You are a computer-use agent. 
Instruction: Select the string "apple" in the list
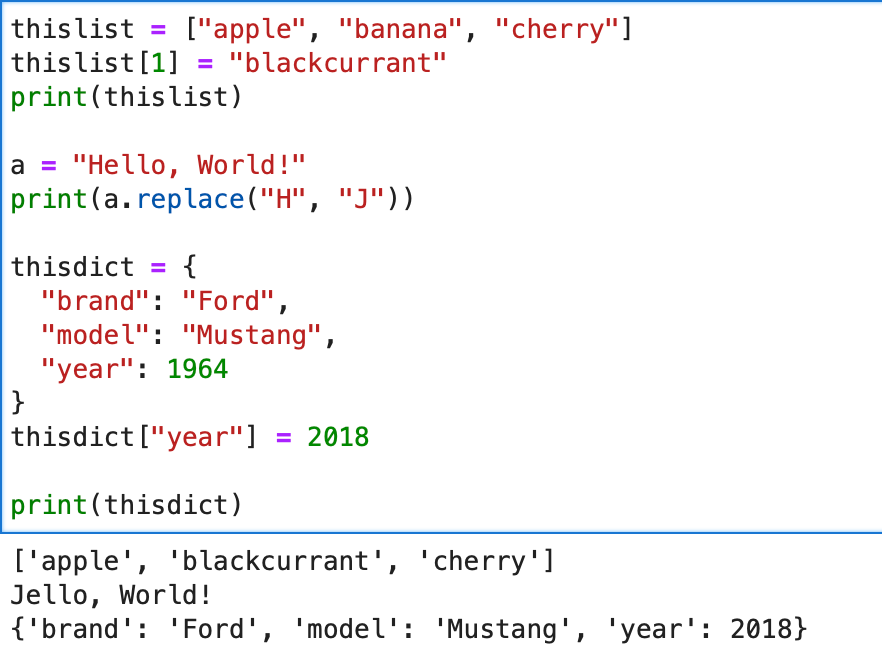tap(251, 28)
